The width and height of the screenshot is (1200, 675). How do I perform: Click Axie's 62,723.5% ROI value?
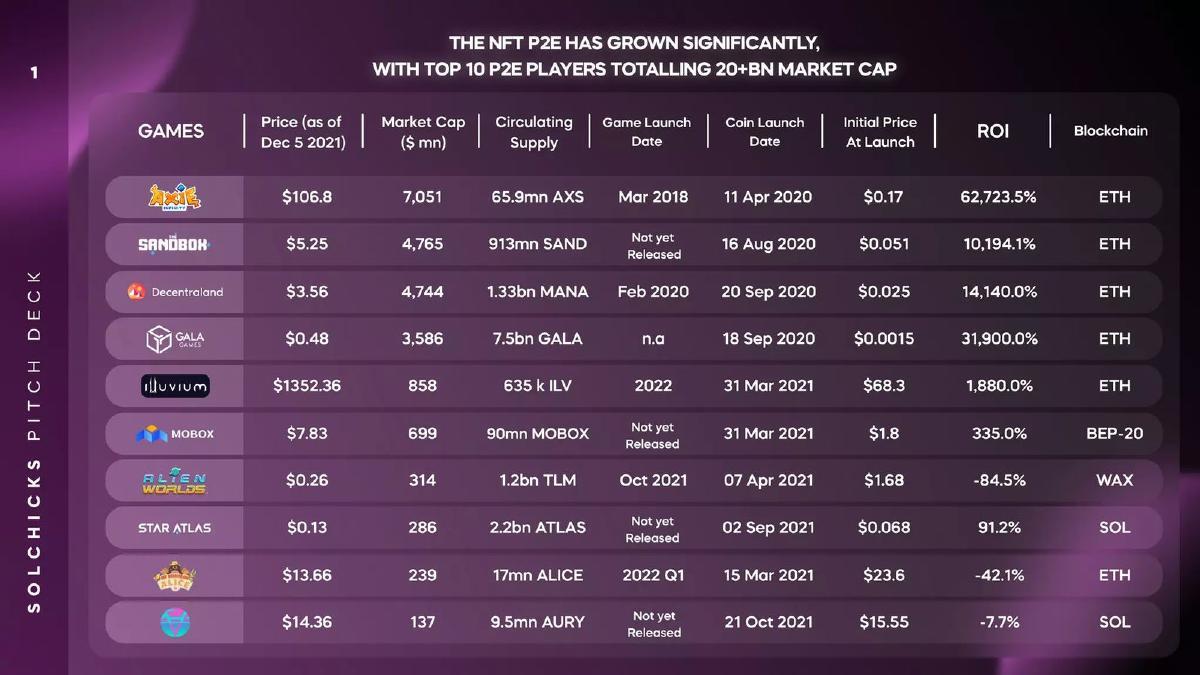[998, 197]
